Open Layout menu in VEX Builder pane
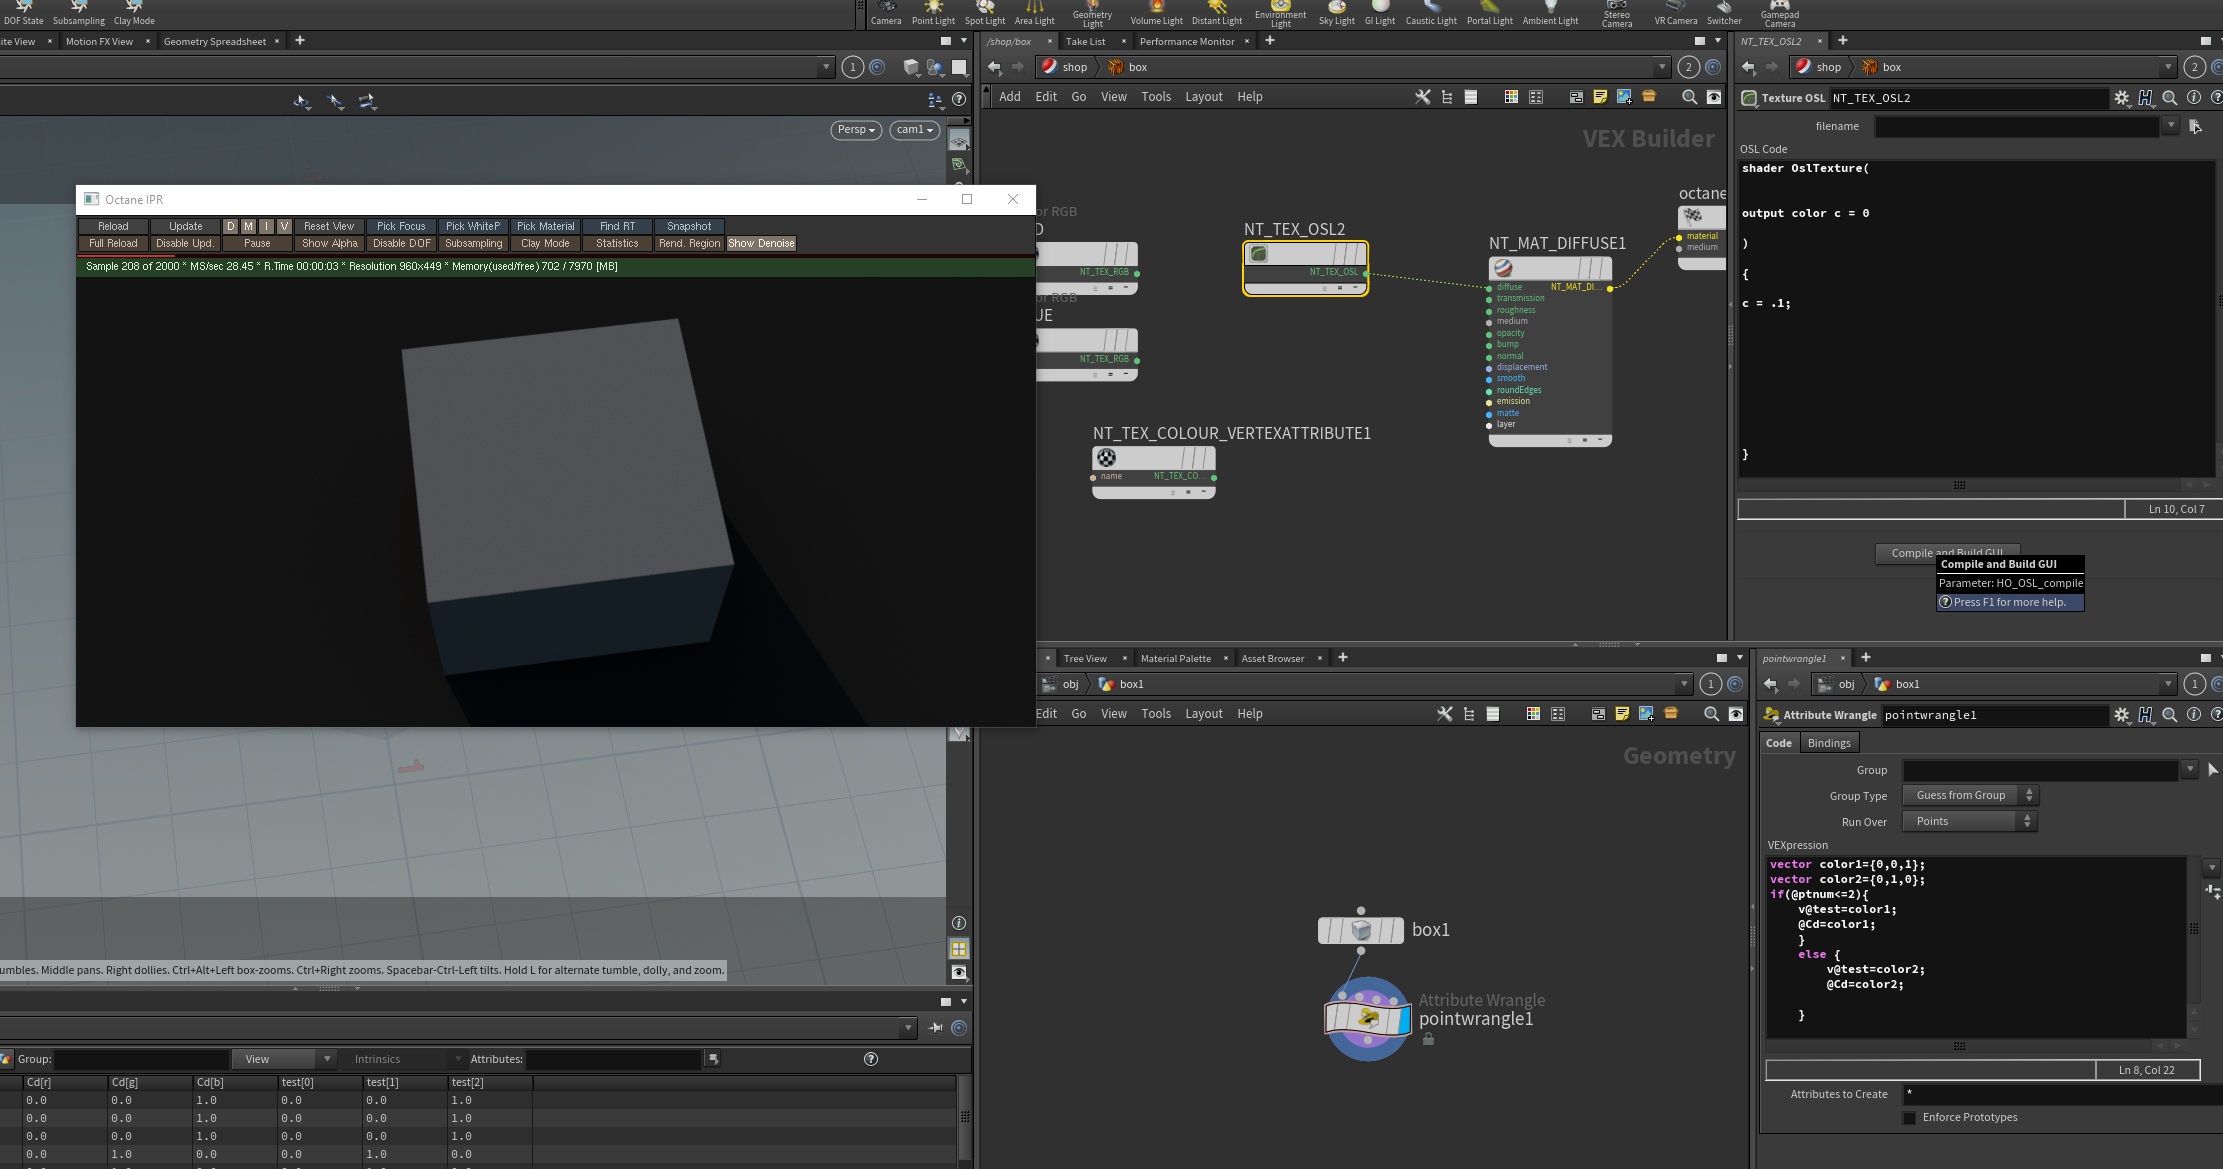This screenshot has height=1169, width=2223. click(x=1203, y=97)
